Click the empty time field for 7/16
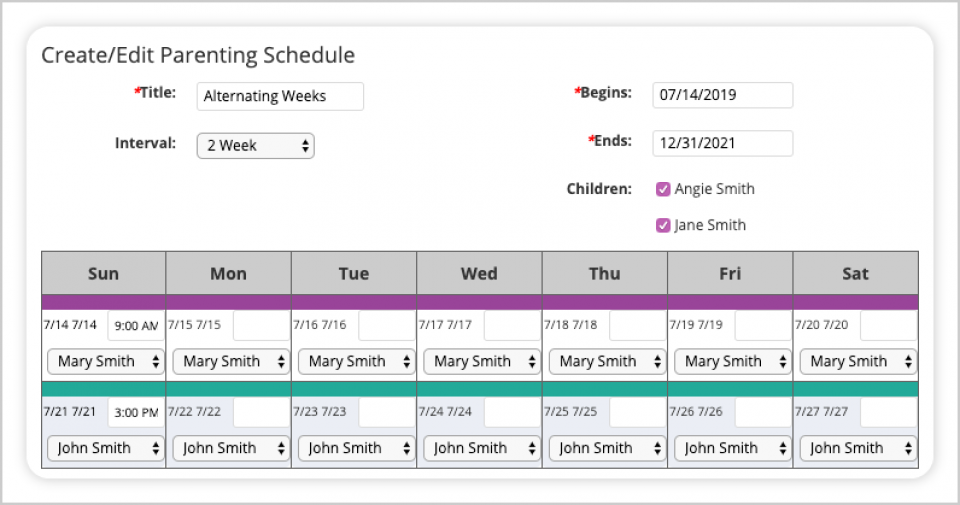Image resolution: width=960 pixels, height=505 pixels. point(387,326)
